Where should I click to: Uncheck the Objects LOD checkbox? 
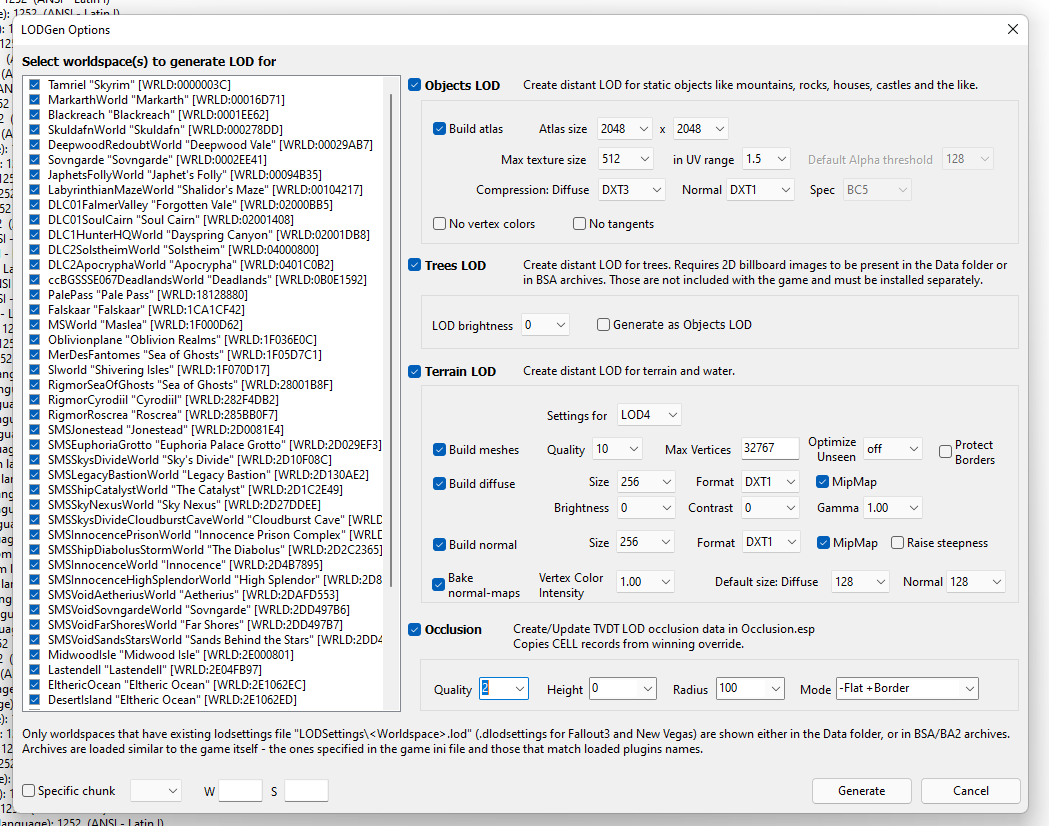pos(415,85)
